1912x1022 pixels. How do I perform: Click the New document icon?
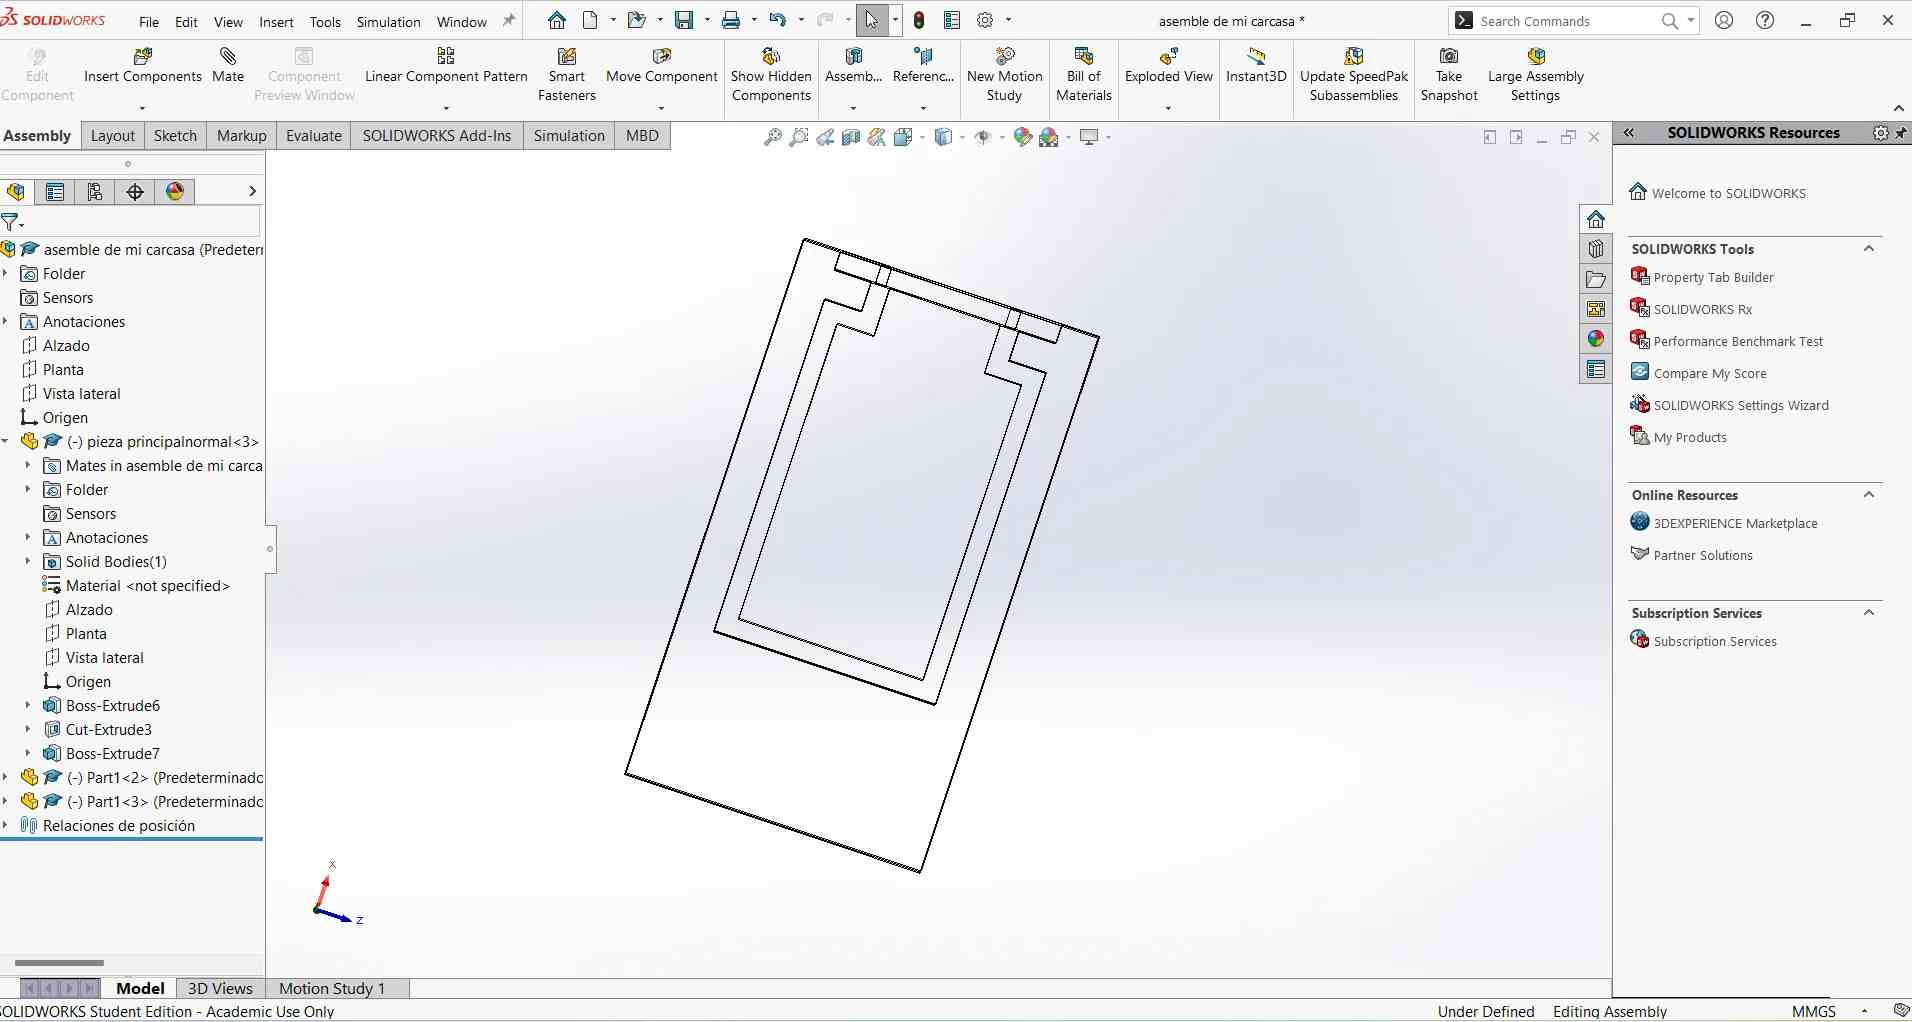click(x=591, y=20)
